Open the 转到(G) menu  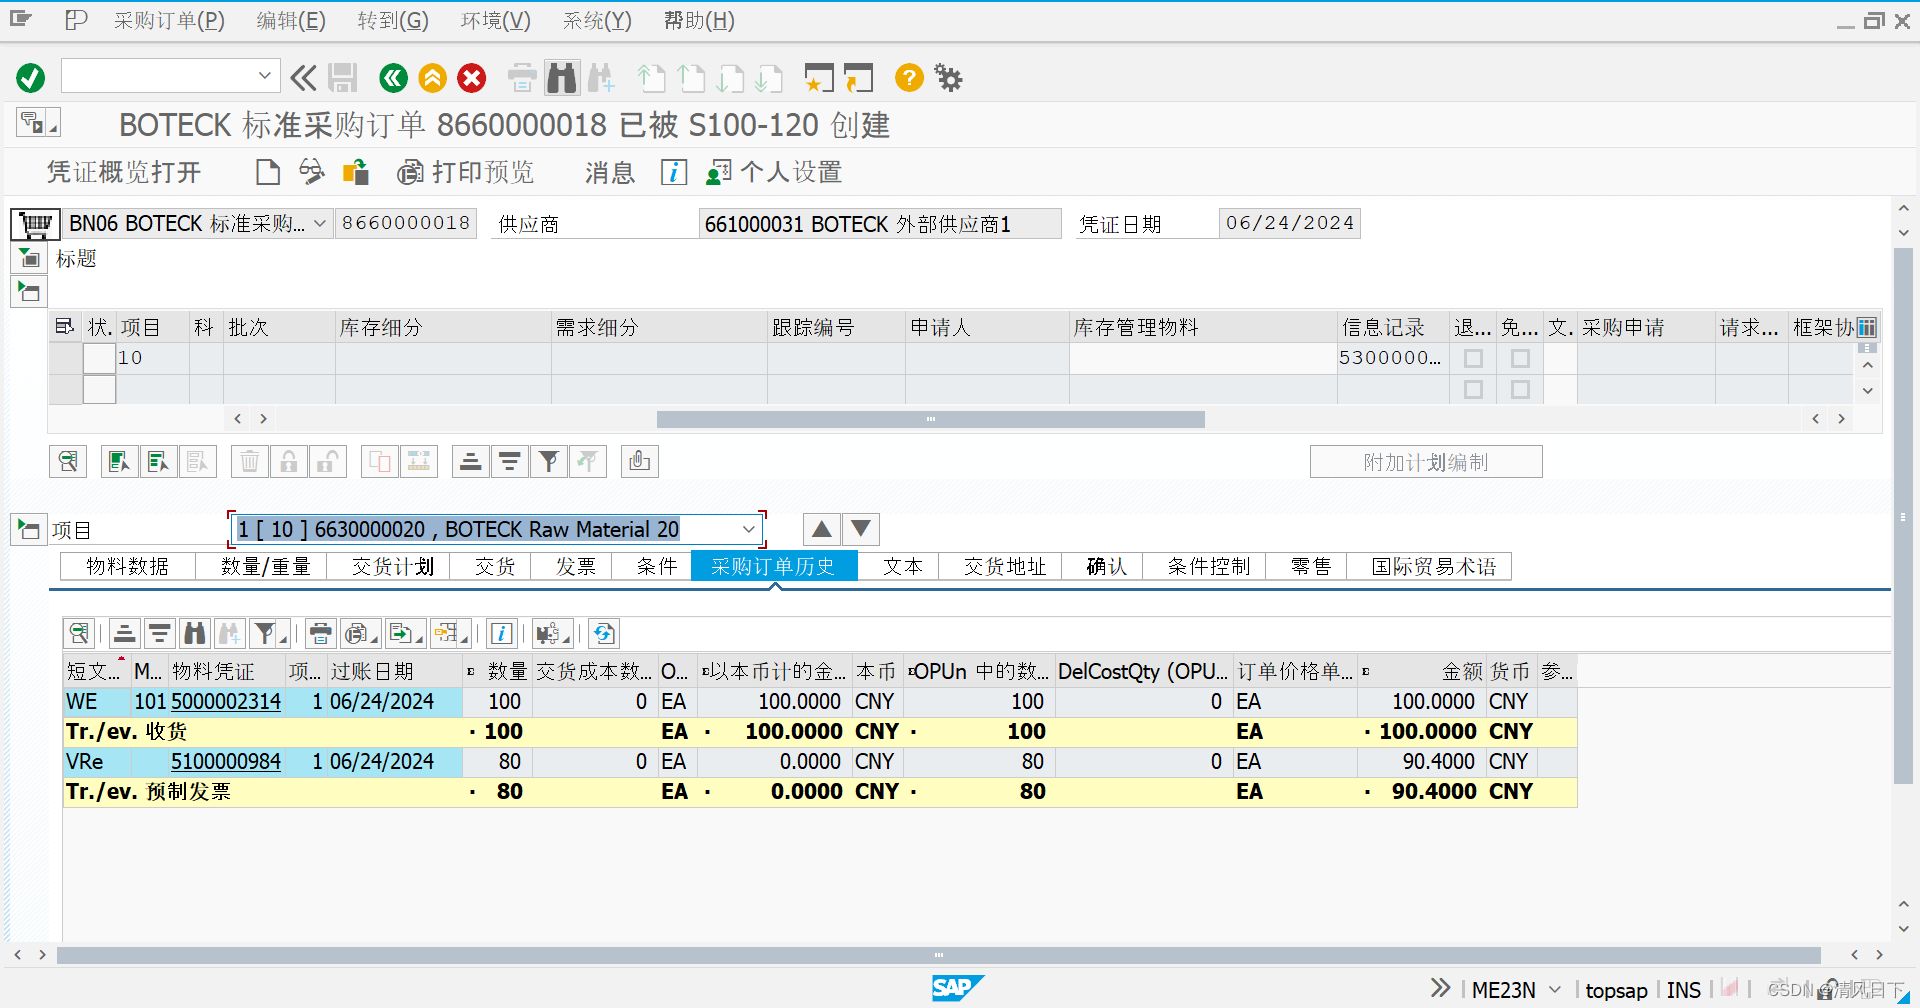pos(393,20)
